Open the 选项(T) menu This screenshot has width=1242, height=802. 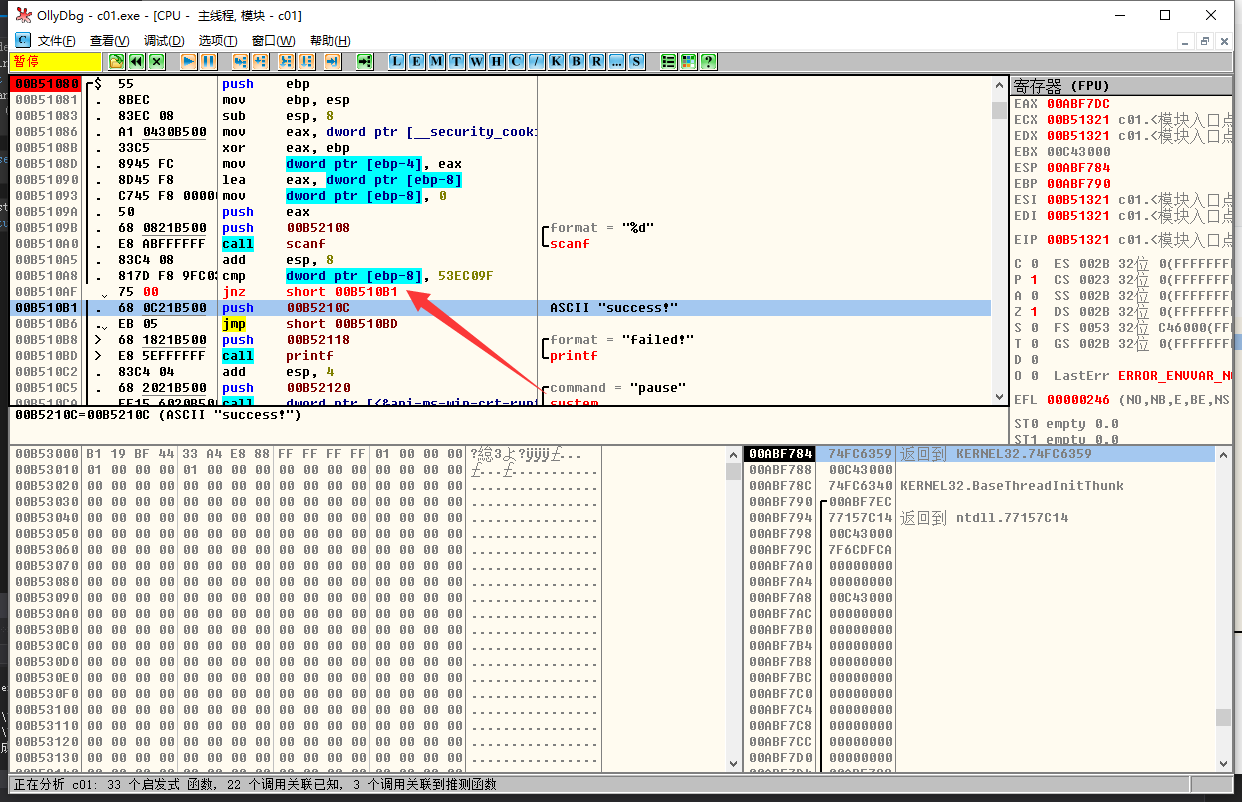click(218, 41)
